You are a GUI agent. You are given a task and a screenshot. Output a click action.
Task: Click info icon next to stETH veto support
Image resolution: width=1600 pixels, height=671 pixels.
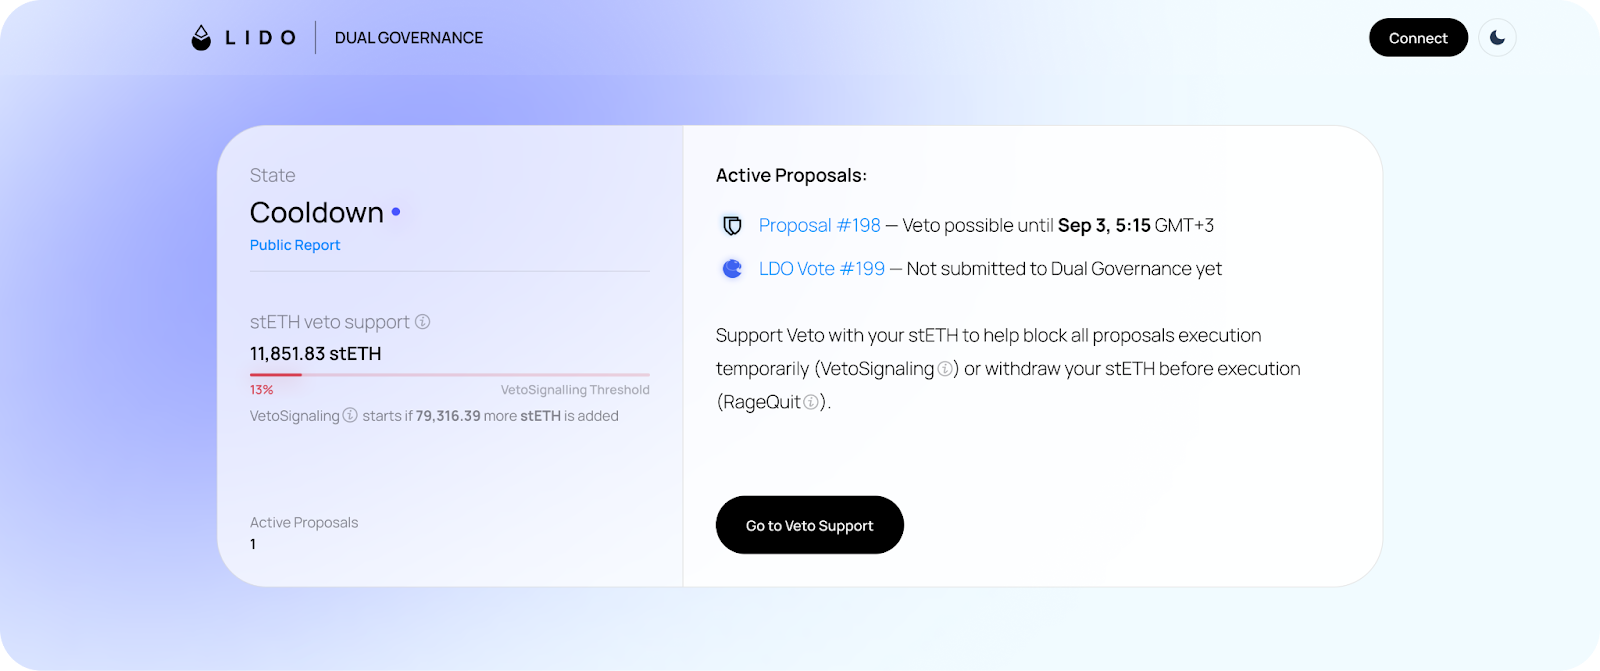click(x=423, y=322)
